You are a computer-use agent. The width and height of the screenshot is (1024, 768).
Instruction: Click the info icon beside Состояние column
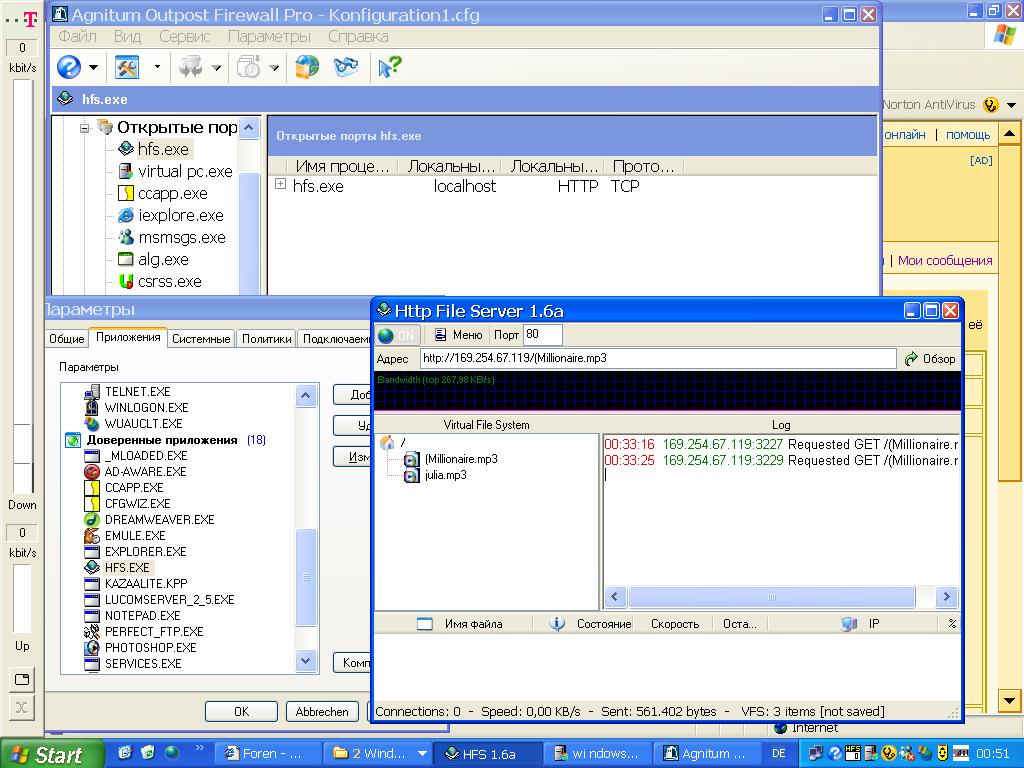tap(557, 624)
